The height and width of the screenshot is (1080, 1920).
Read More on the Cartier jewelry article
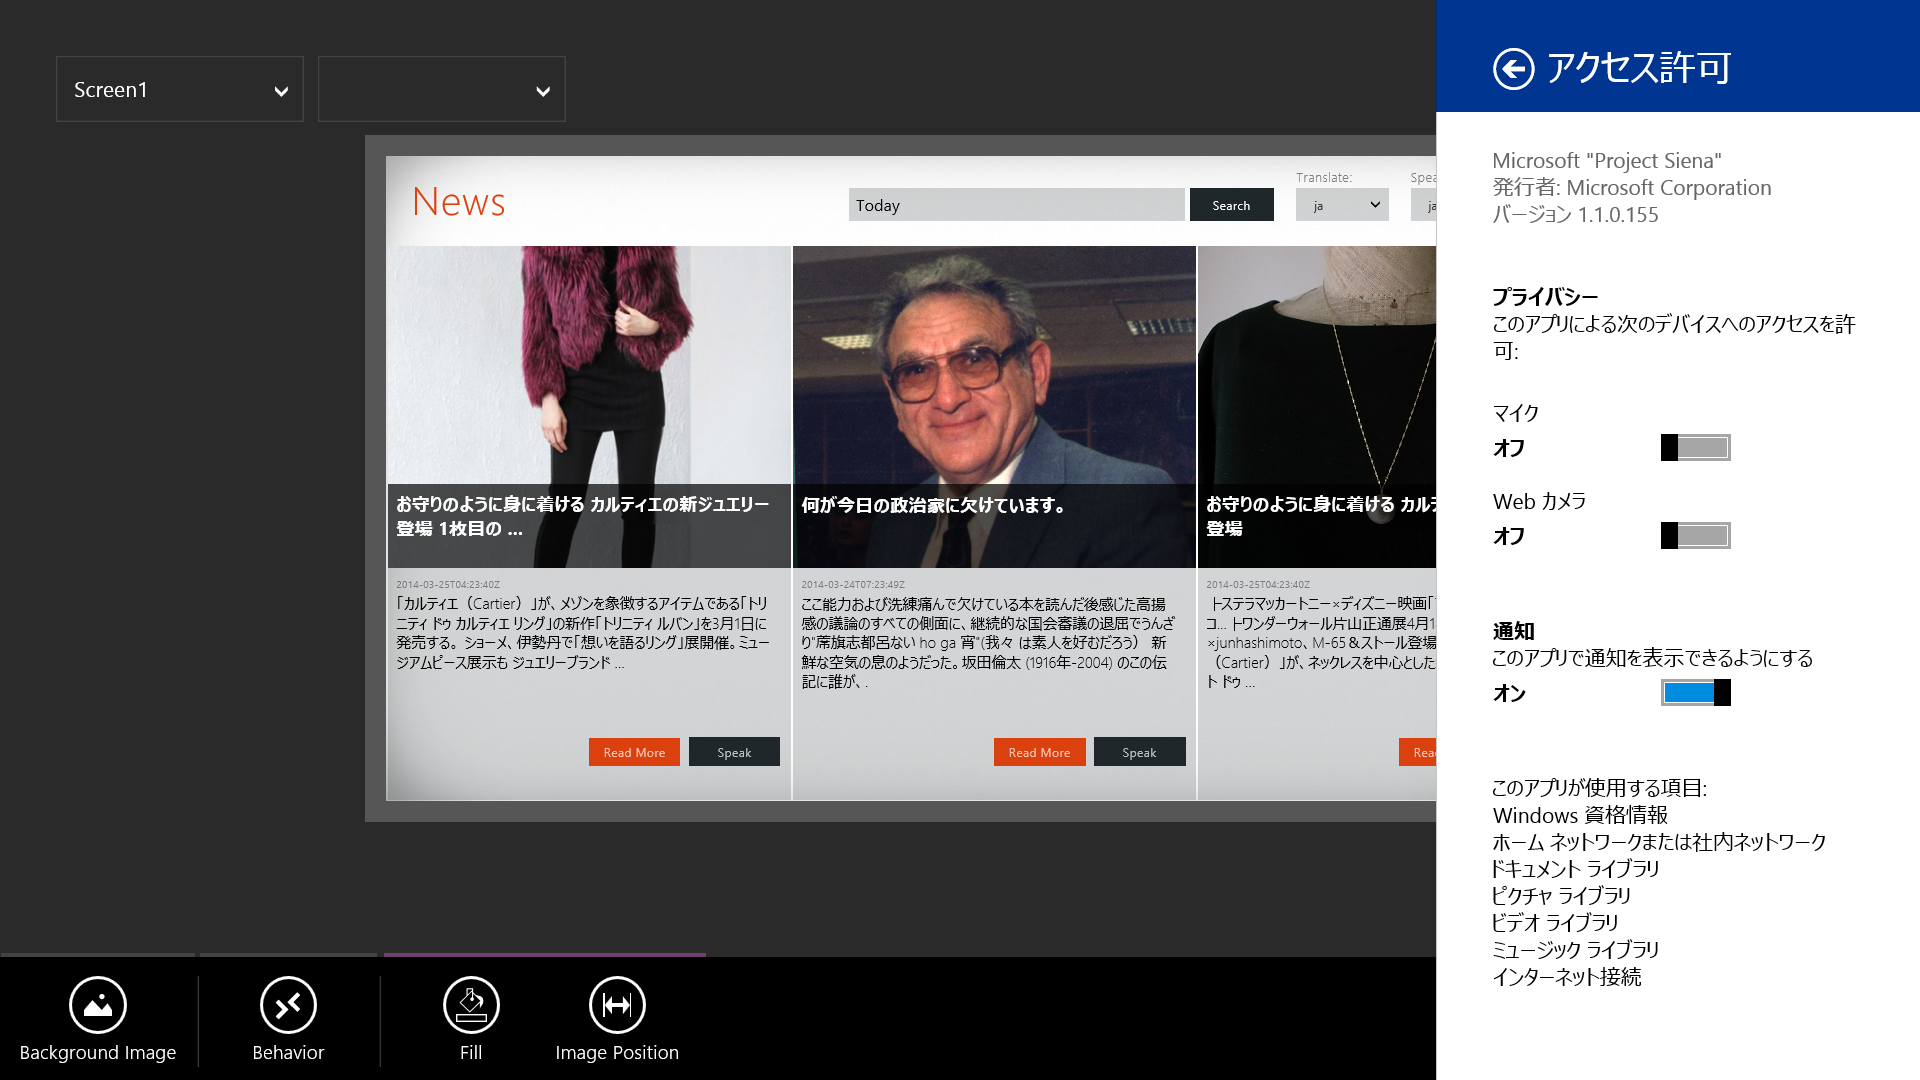[x=633, y=751]
